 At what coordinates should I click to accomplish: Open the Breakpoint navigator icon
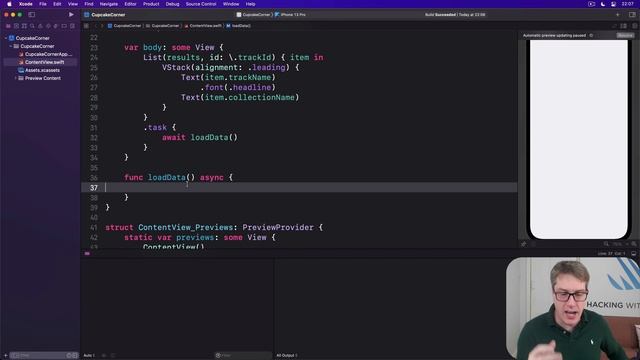[x=64, y=26]
